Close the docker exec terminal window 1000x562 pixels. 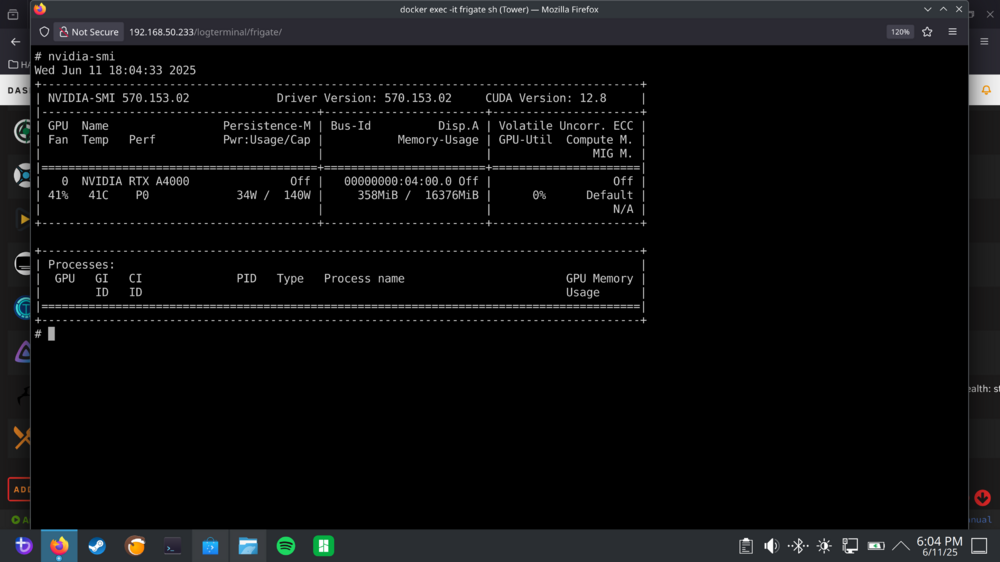point(959,10)
